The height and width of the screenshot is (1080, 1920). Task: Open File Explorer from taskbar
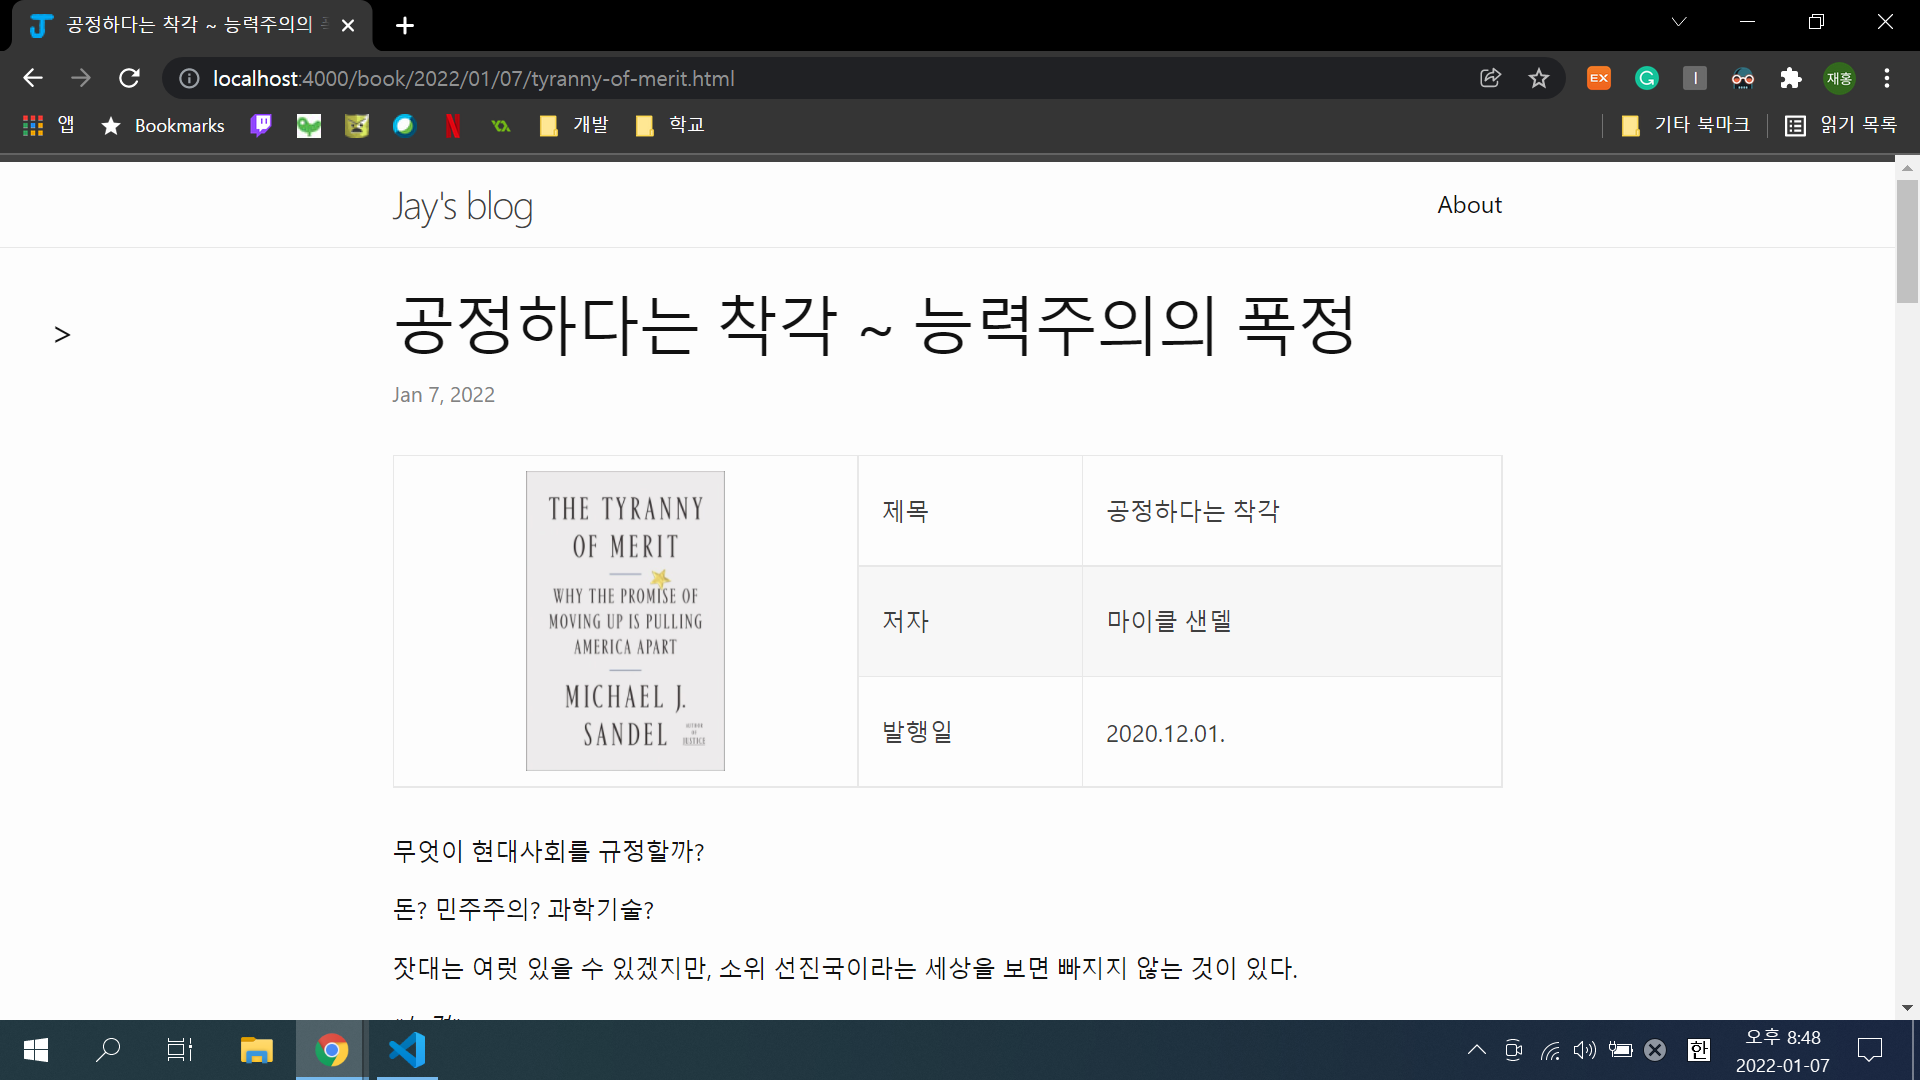pyautogui.click(x=256, y=1050)
